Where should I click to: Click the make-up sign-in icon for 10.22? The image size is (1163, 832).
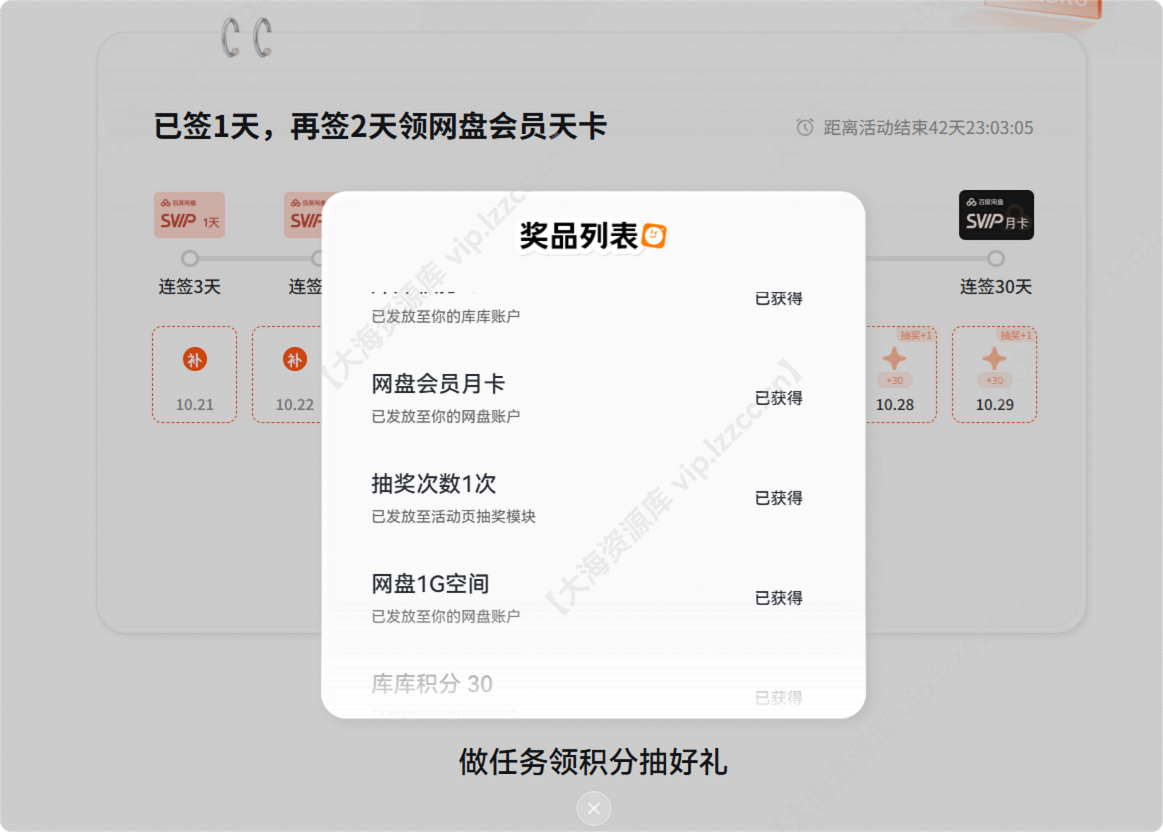coord(294,360)
